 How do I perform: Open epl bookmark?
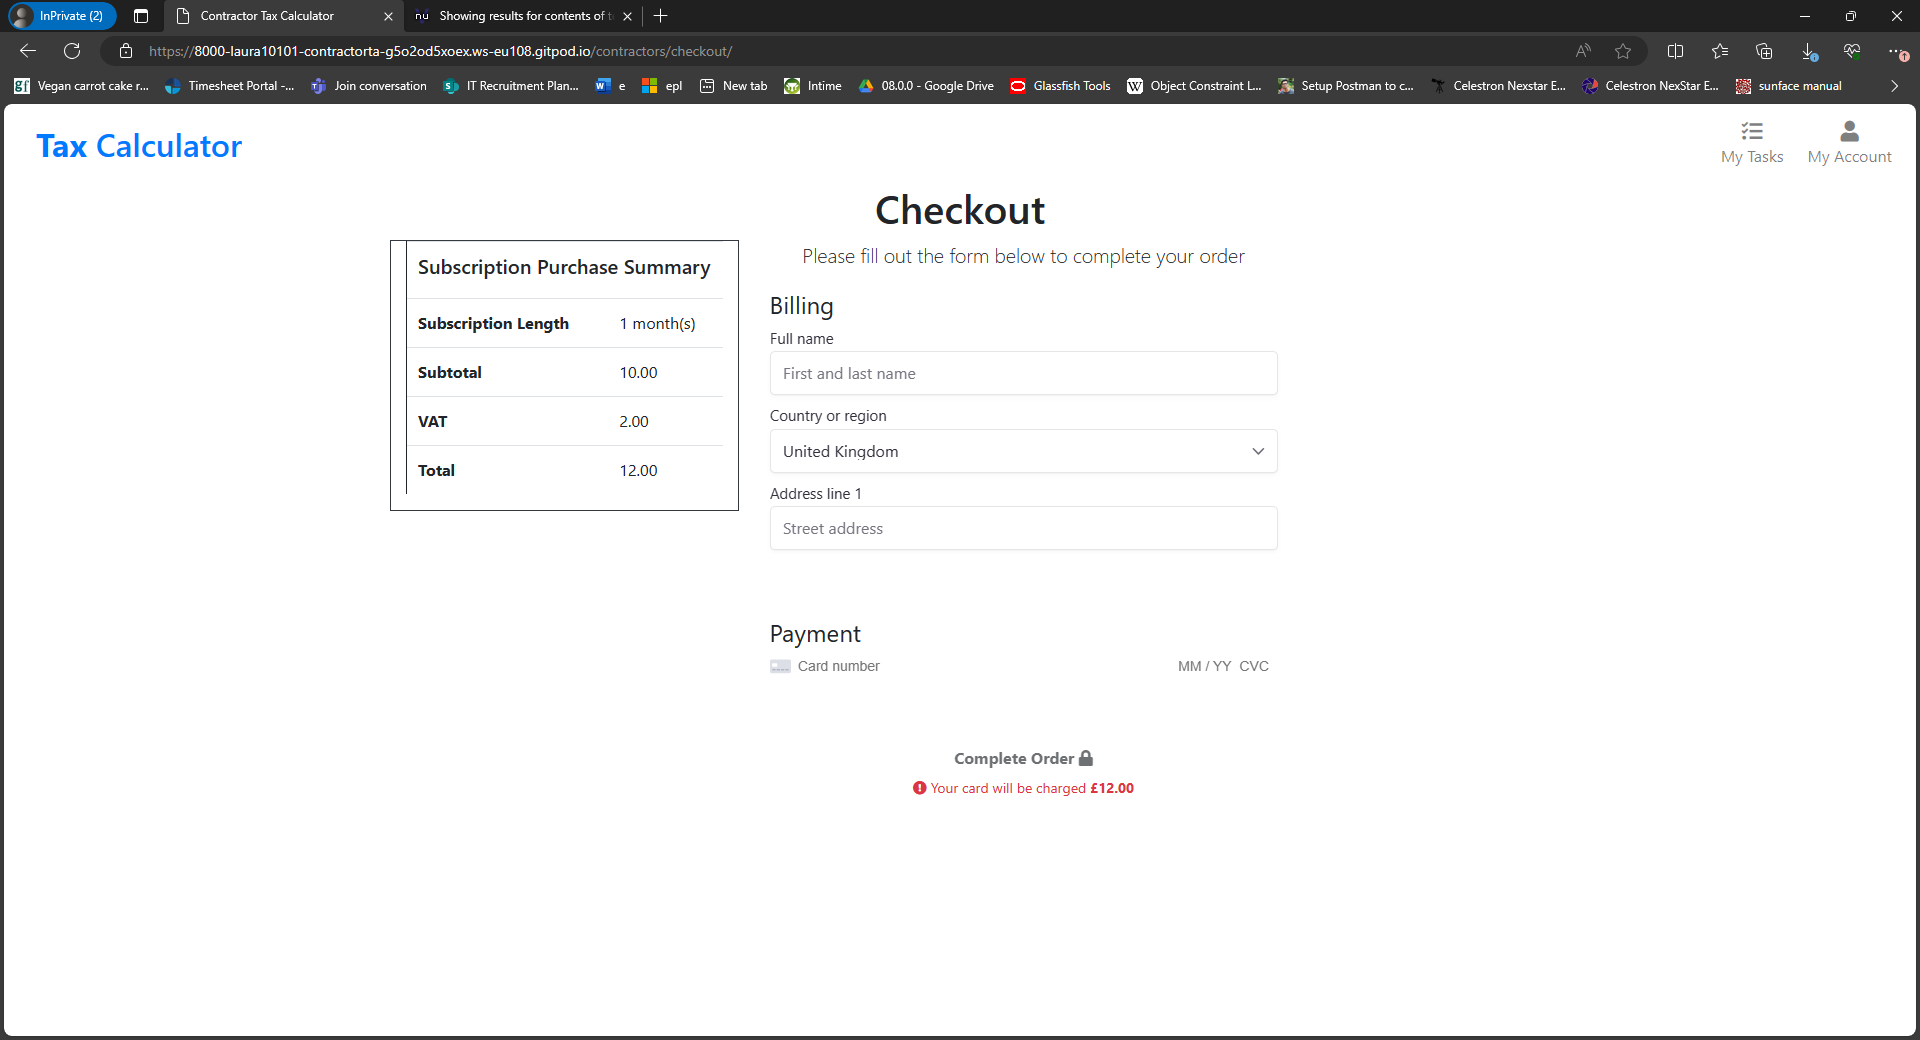(662, 86)
